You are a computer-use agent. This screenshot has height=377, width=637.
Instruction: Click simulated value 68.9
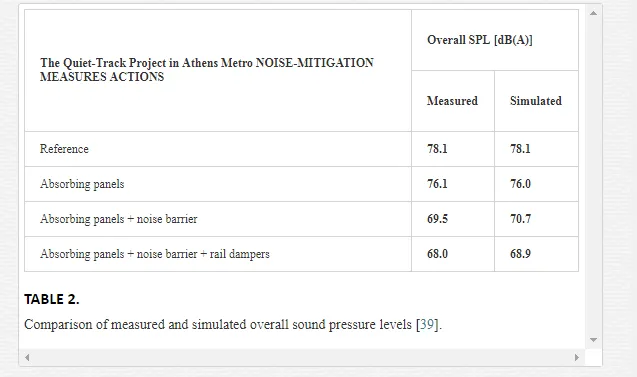tap(520, 254)
